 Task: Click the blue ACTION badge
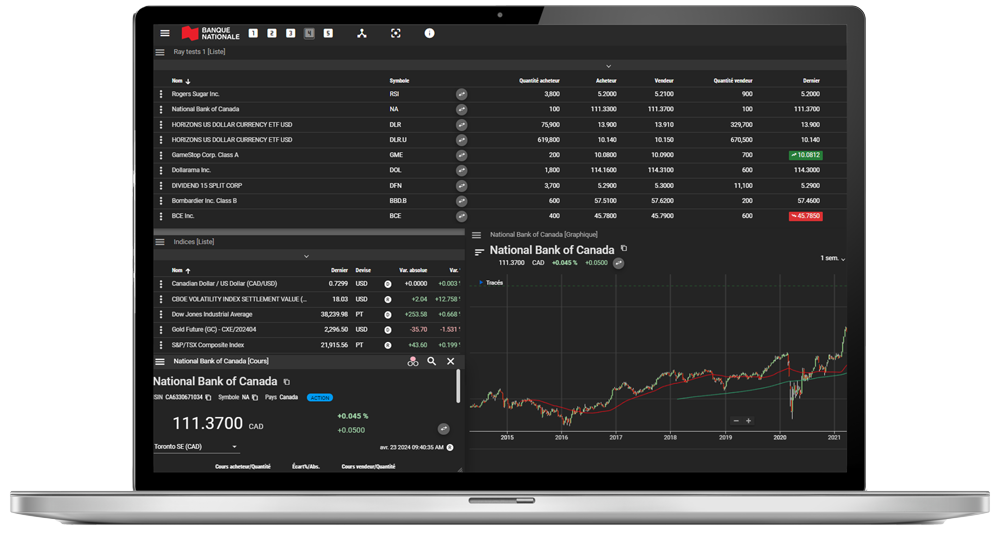[x=320, y=398]
